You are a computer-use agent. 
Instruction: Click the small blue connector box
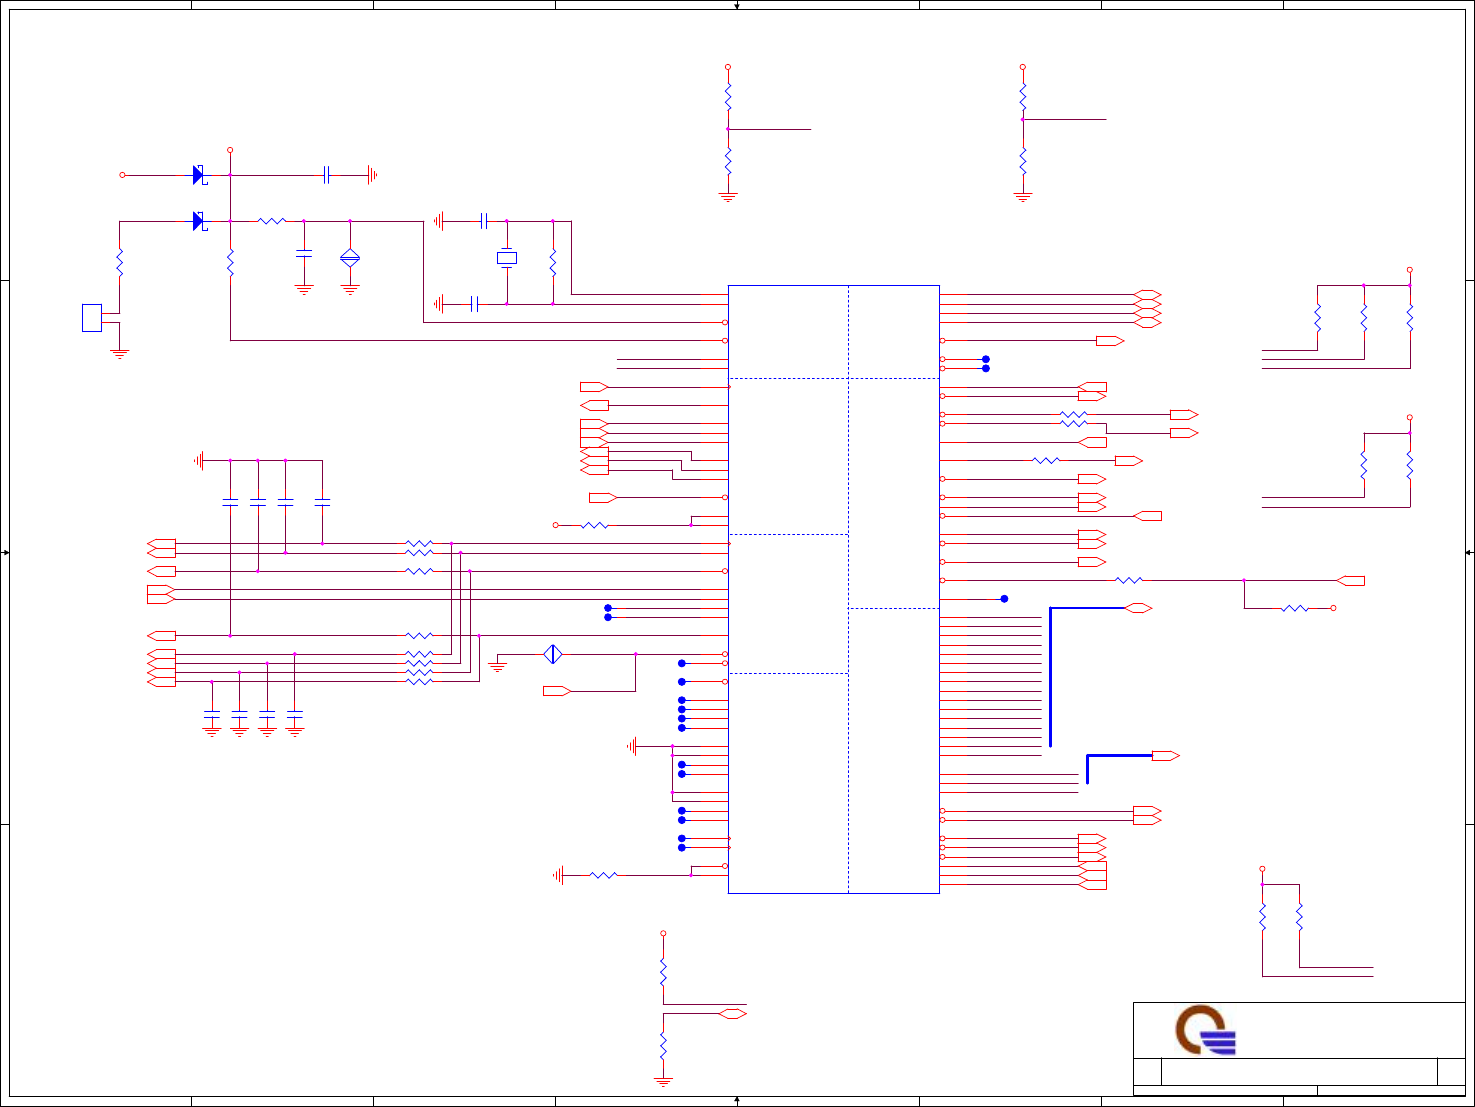point(92,317)
